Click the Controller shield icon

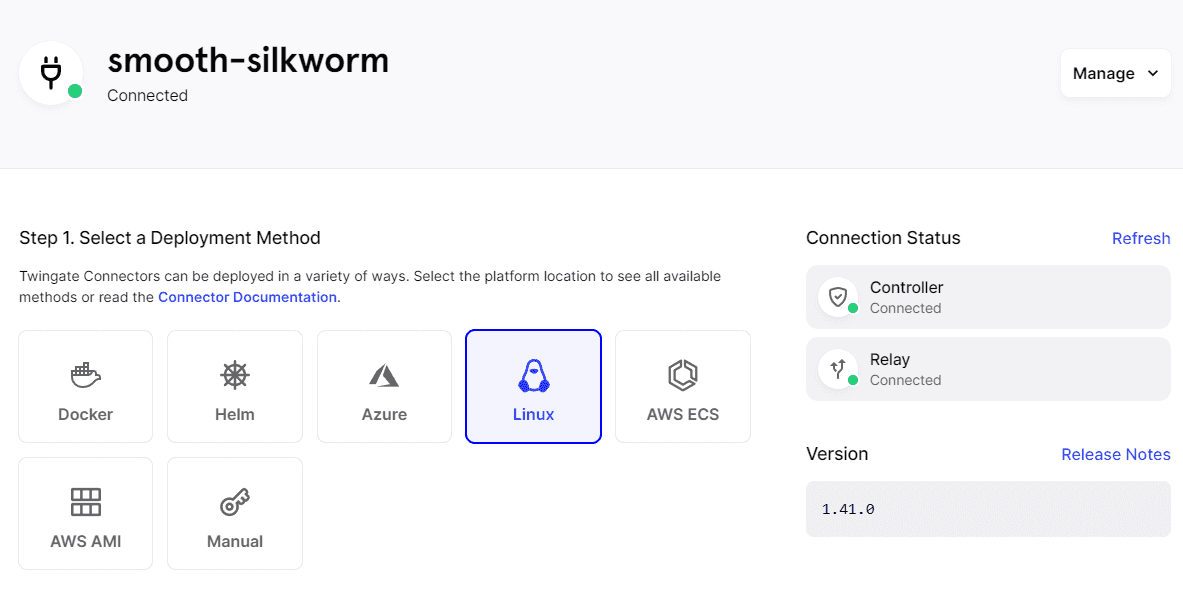(838, 297)
